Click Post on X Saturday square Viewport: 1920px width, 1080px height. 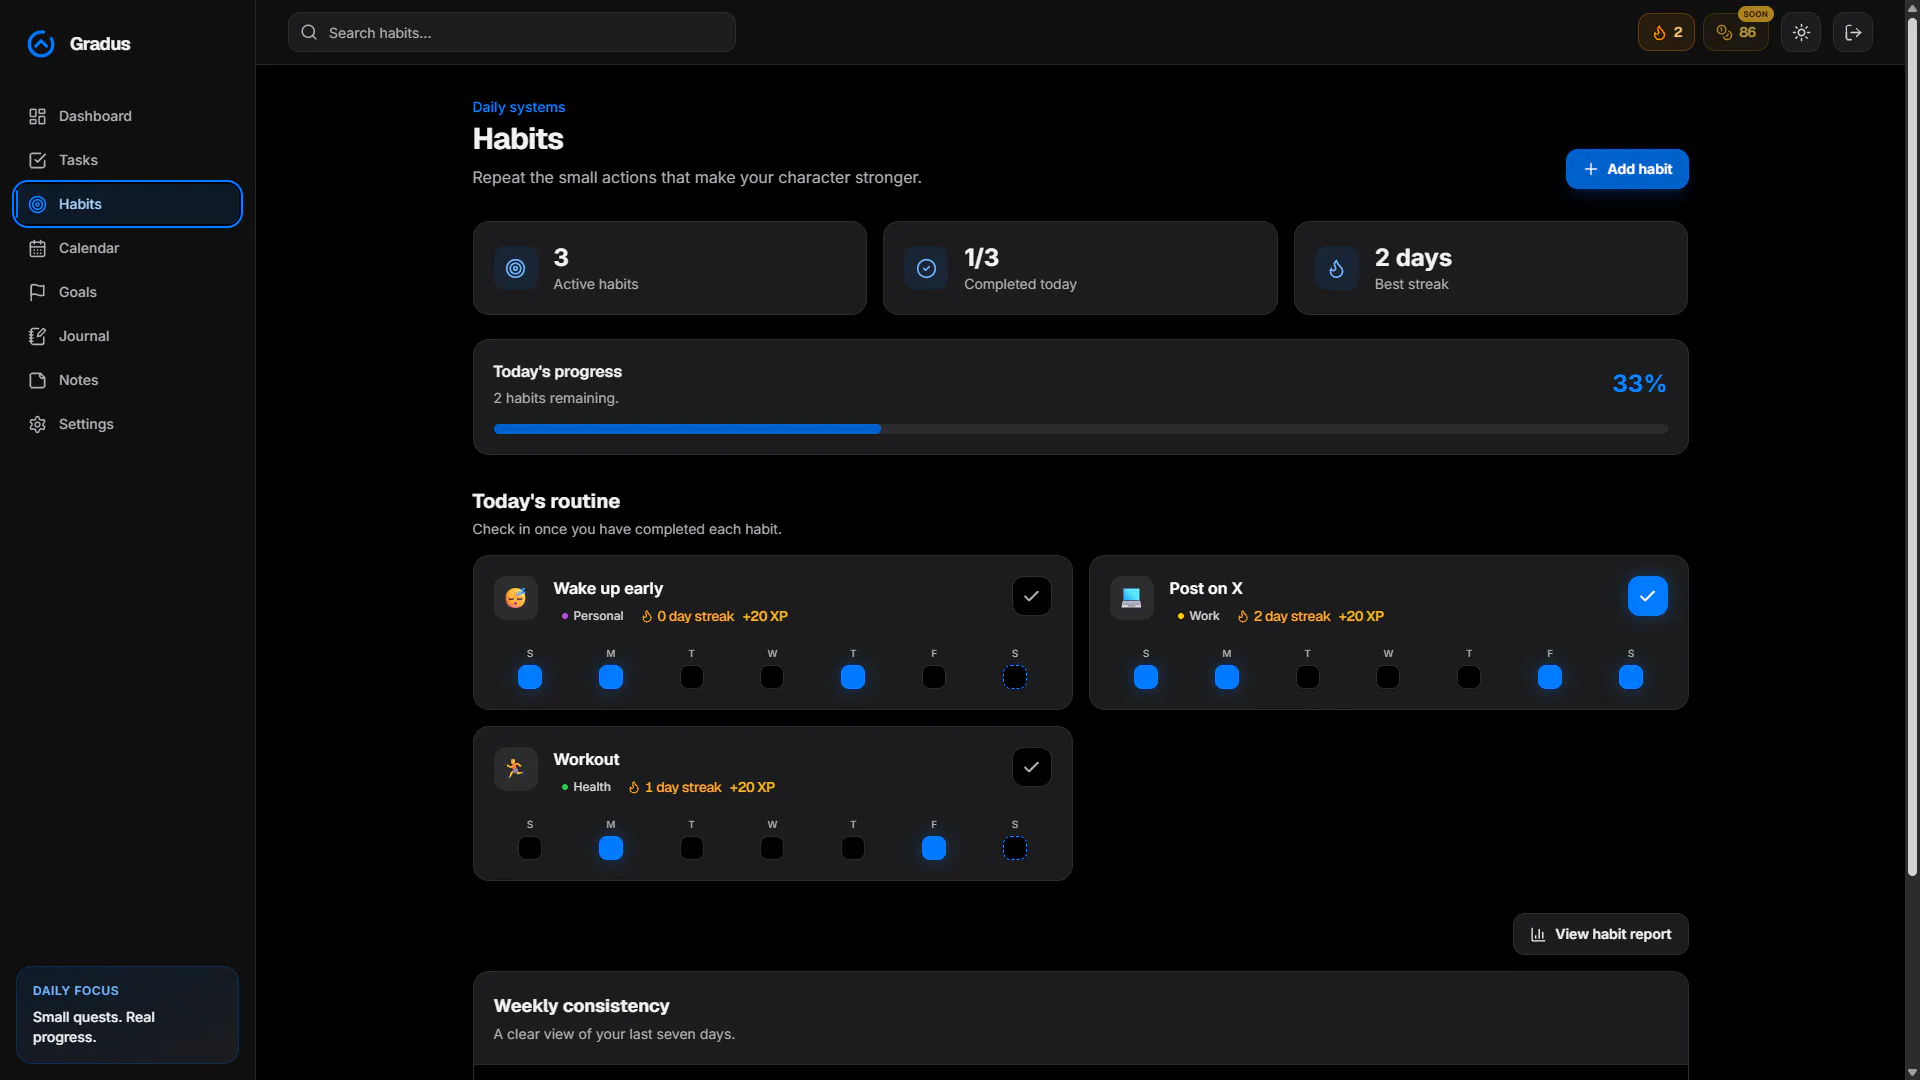click(1631, 677)
